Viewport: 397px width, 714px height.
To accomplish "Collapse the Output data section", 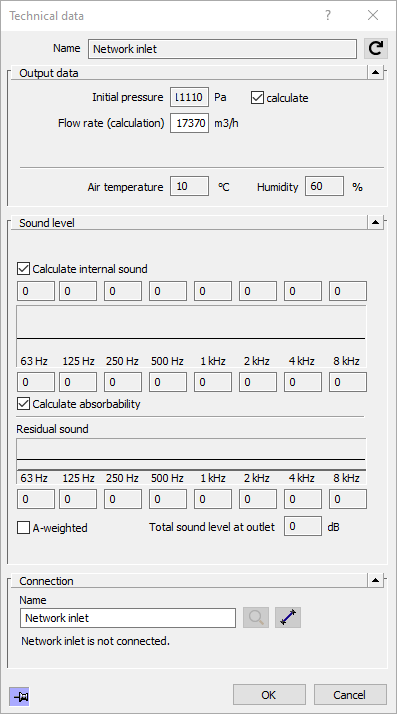I will point(375,72).
